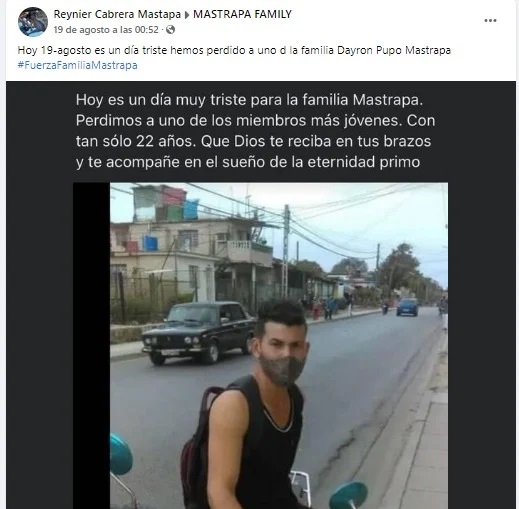Click the man's gray face mask
The image size is (519, 509).
point(282,369)
